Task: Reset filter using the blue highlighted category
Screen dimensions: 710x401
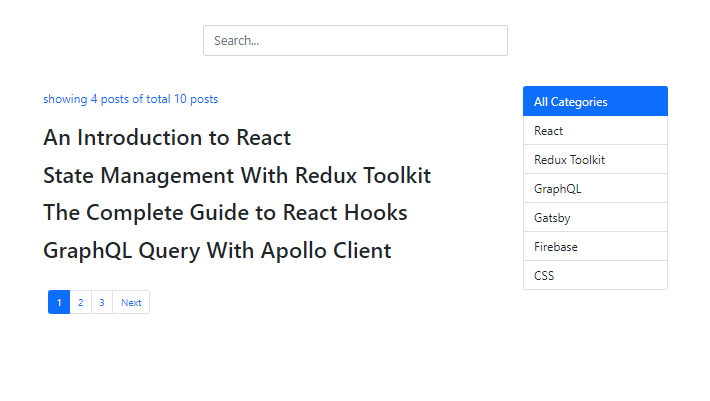Action: pyautogui.click(x=595, y=102)
